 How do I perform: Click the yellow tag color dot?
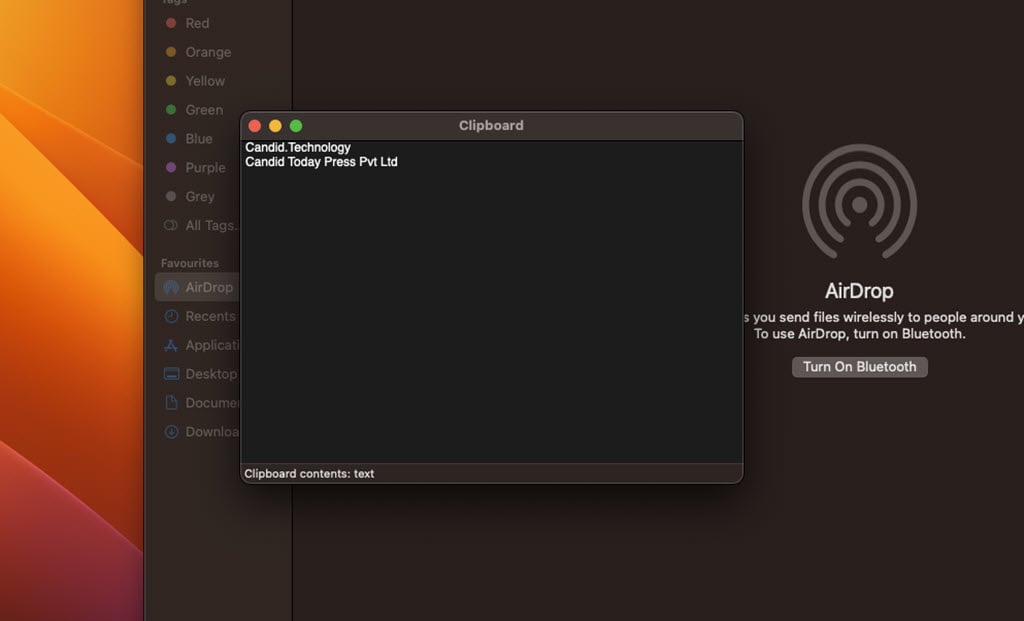pos(171,81)
